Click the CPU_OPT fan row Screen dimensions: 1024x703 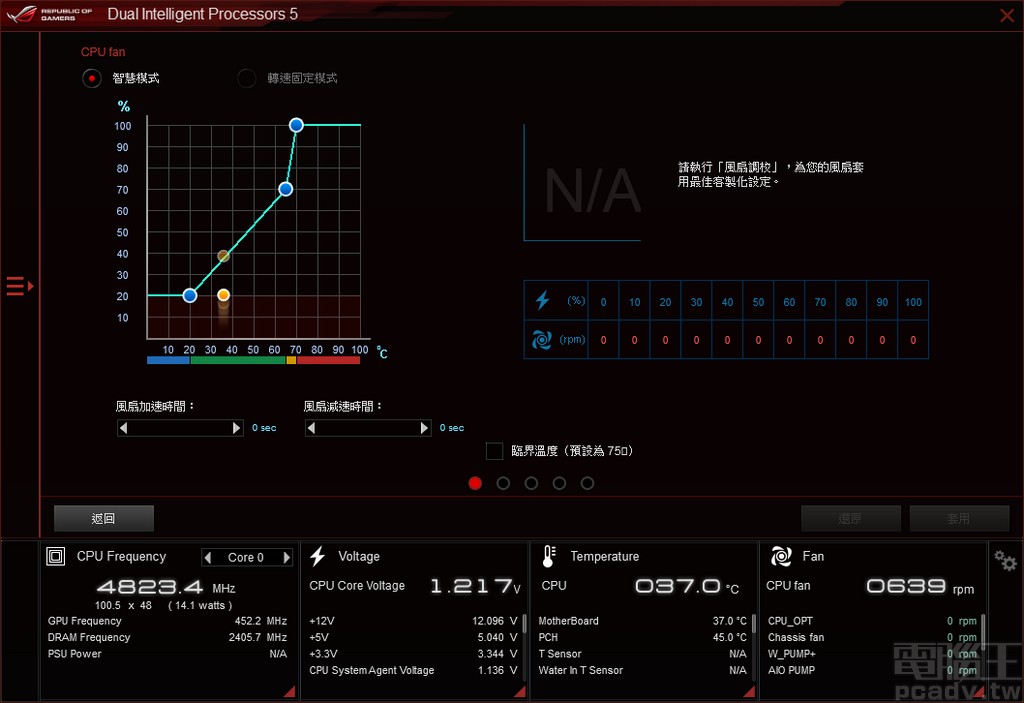[x=872, y=621]
